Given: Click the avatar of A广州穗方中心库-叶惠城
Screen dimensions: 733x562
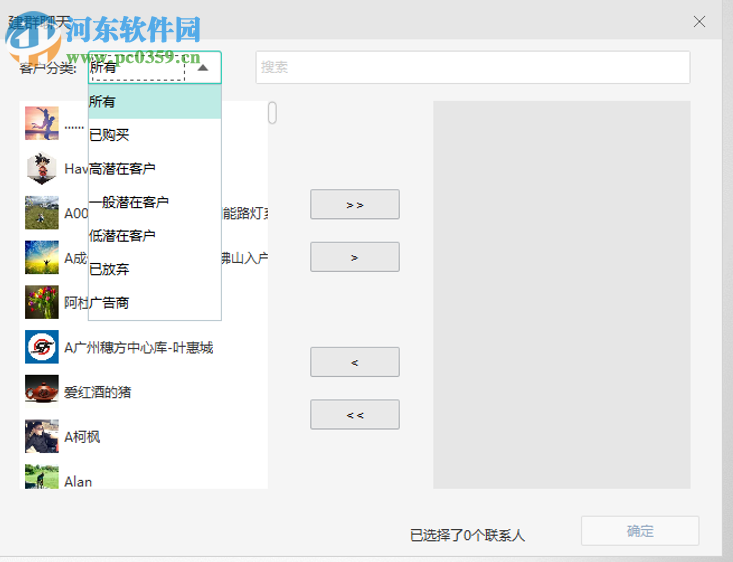Looking at the screenshot, I should point(42,347).
